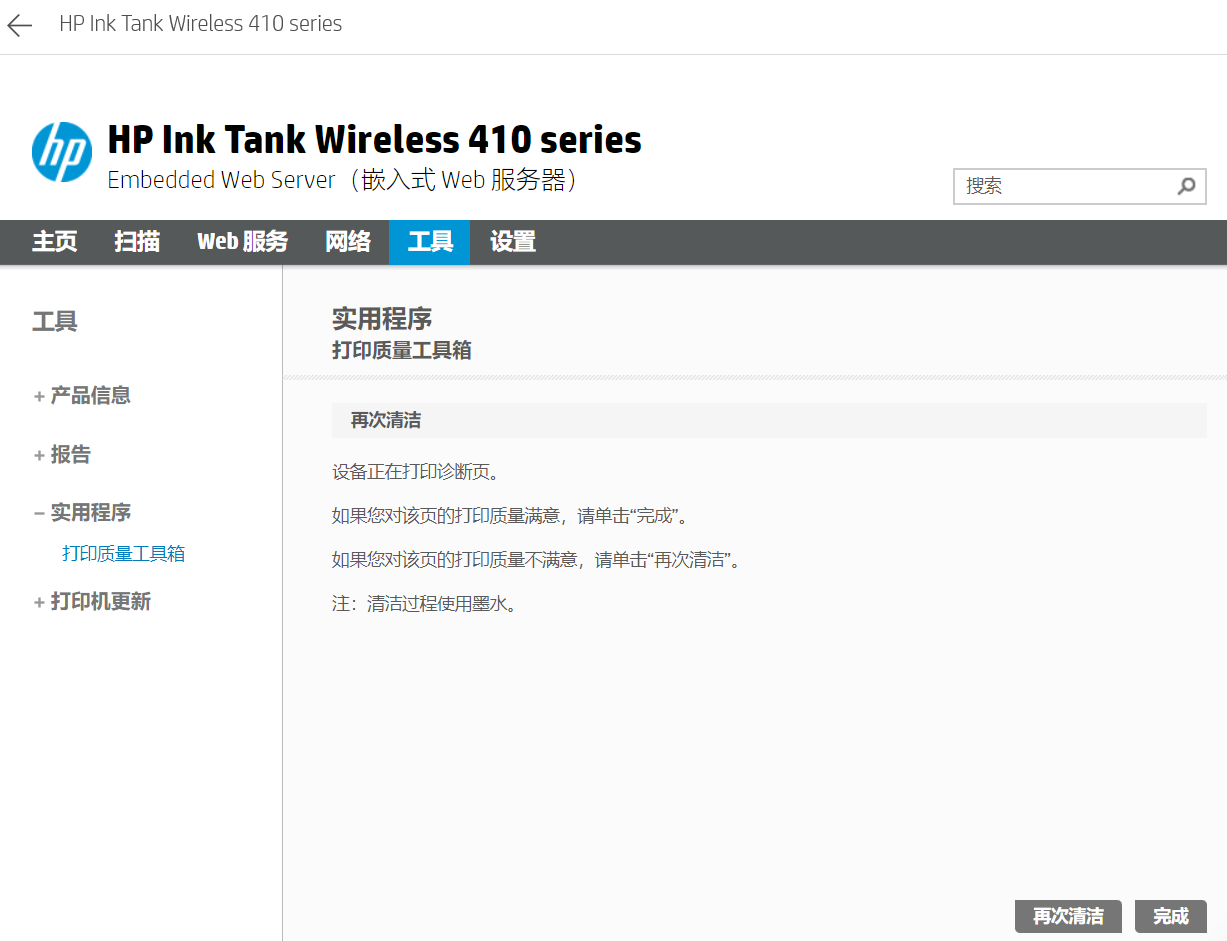Open the 设置 tab
Image resolution: width=1227 pixels, height=941 pixels.
(x=512, y=242)
